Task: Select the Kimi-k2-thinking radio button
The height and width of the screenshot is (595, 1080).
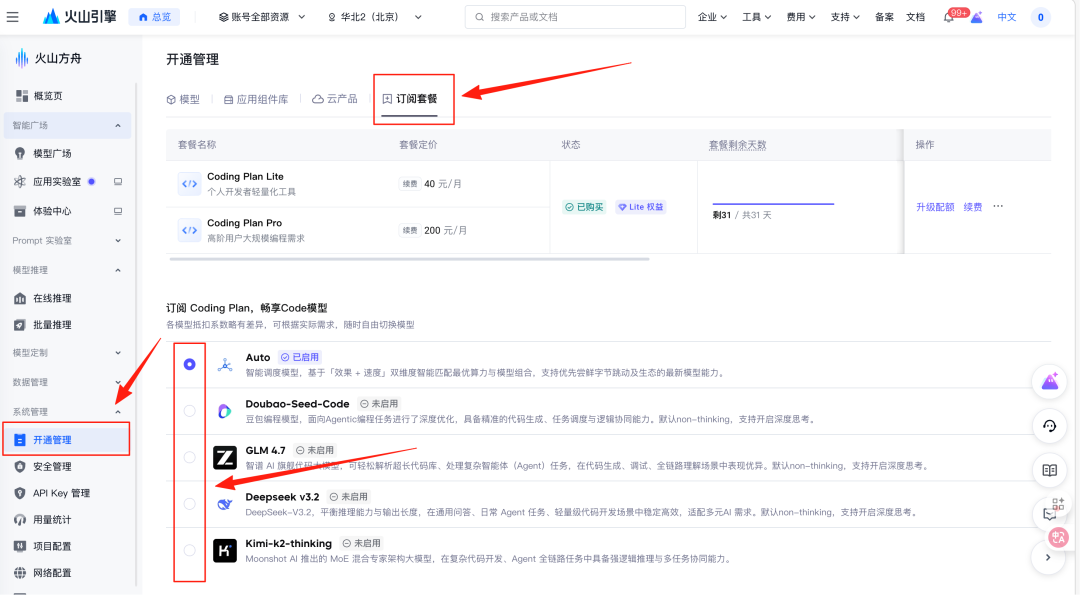Action: click(189, 550)
